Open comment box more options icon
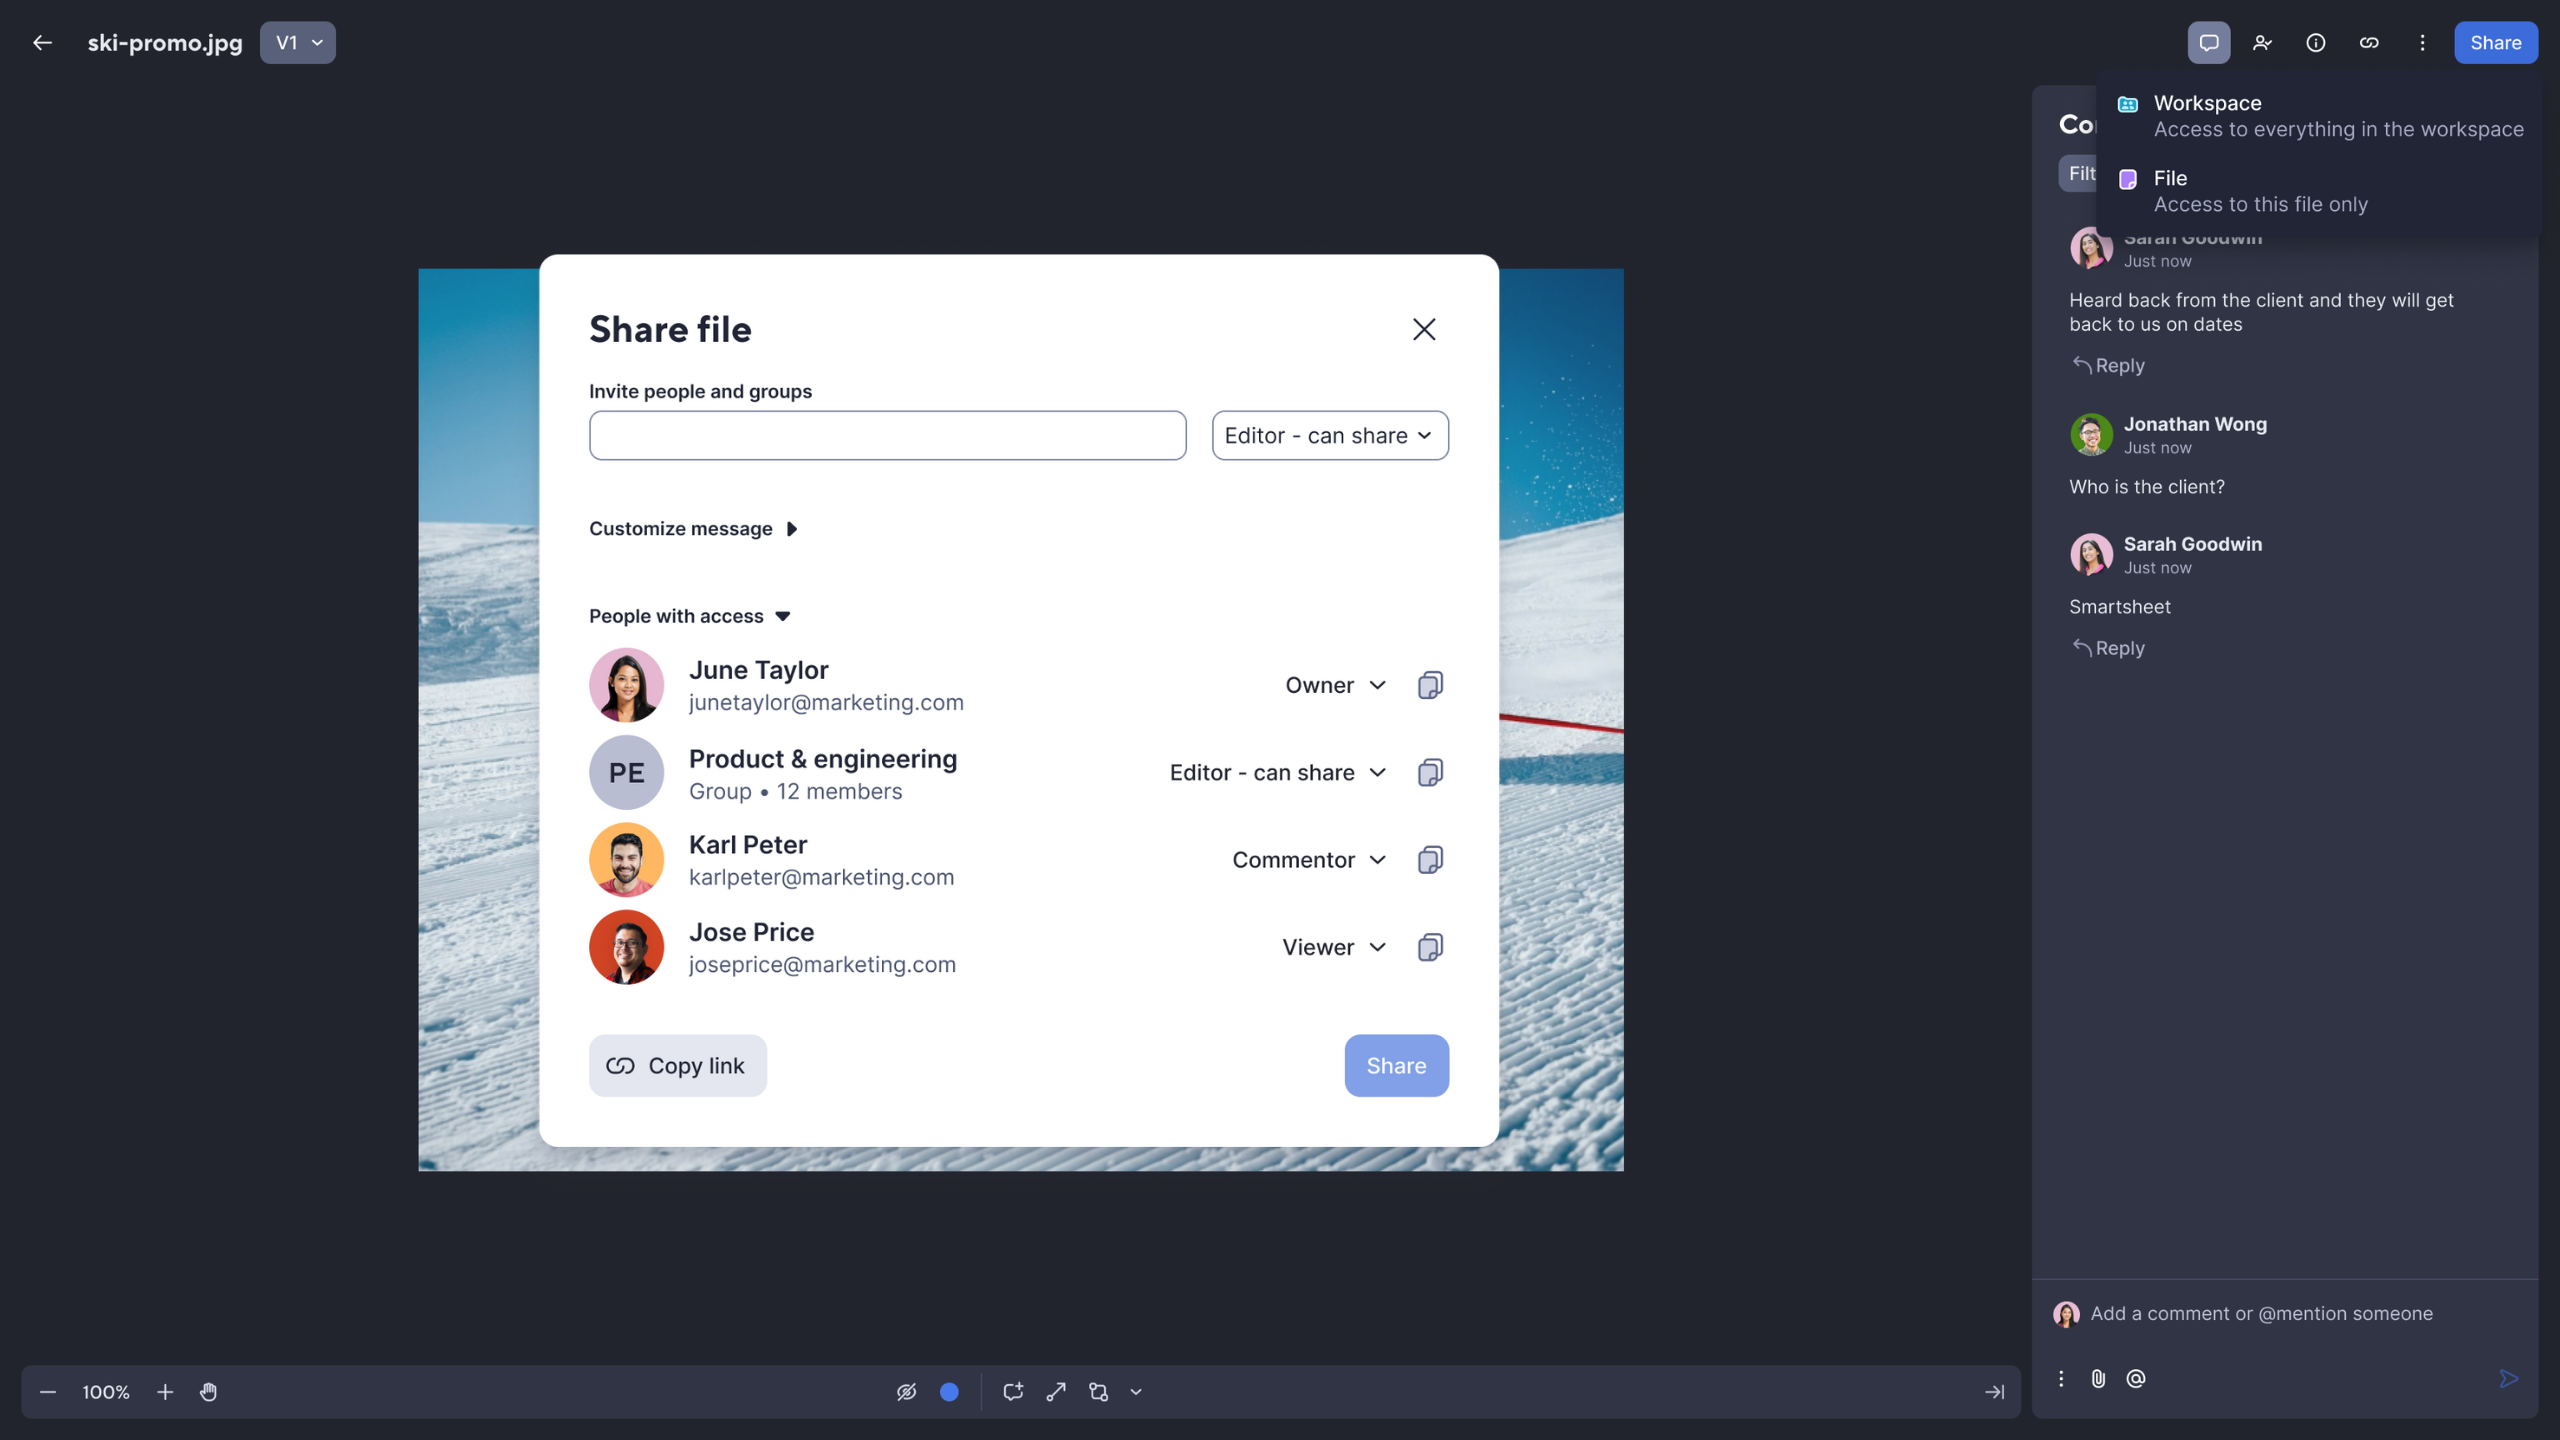Viewport: 2560px width, 1440px height. [2060, 1378]
